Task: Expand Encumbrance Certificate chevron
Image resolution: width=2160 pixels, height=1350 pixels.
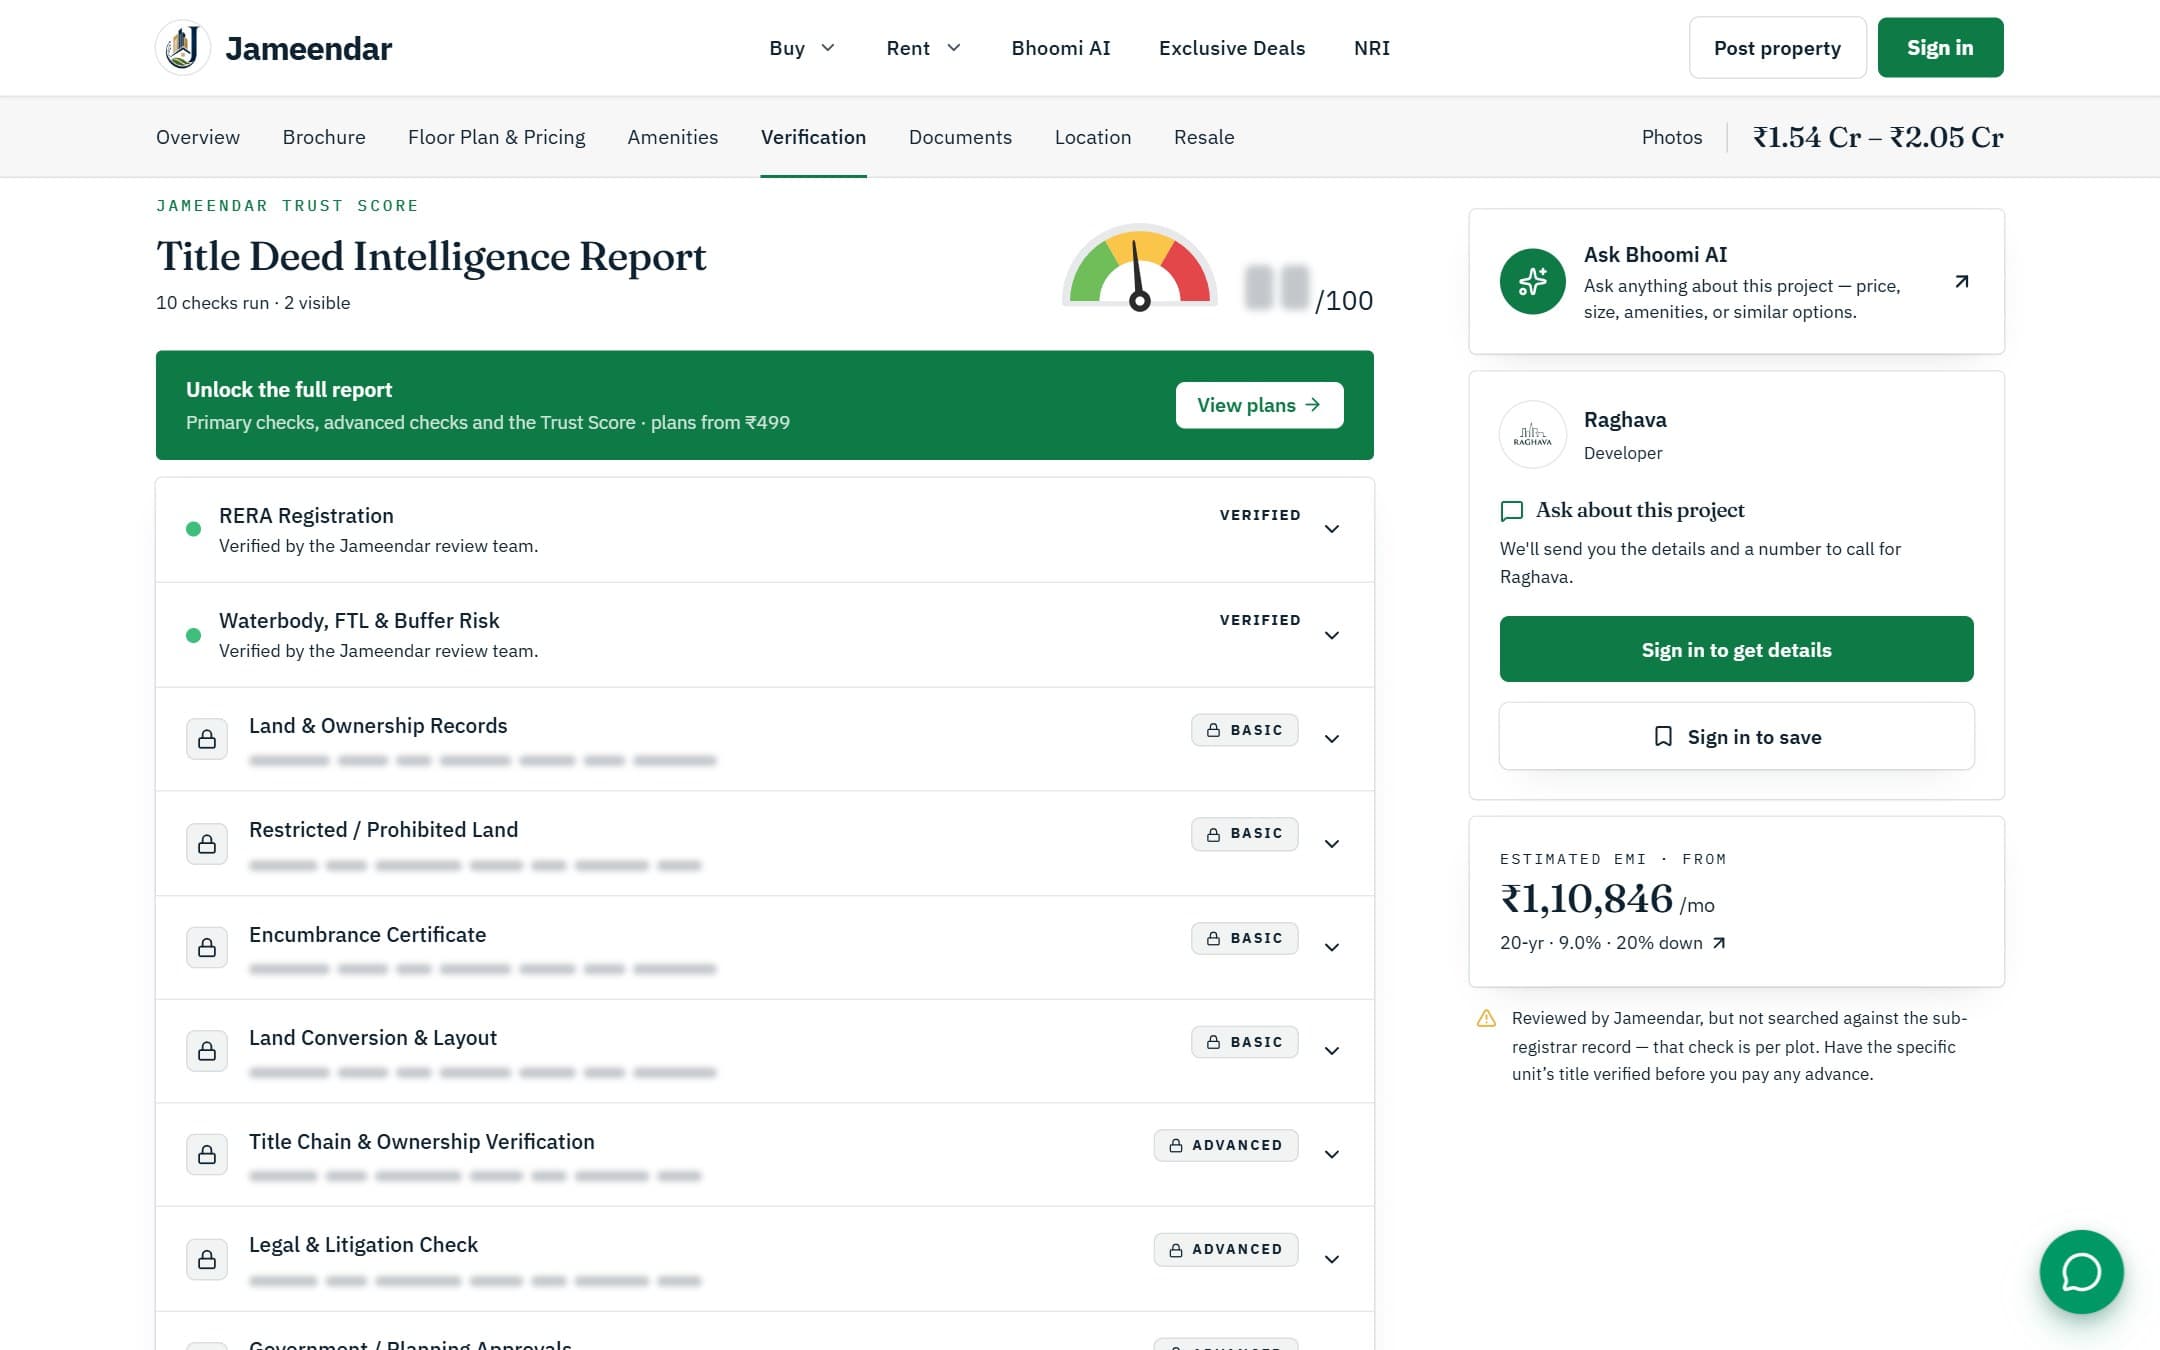Action: (x=1332, y=947)
